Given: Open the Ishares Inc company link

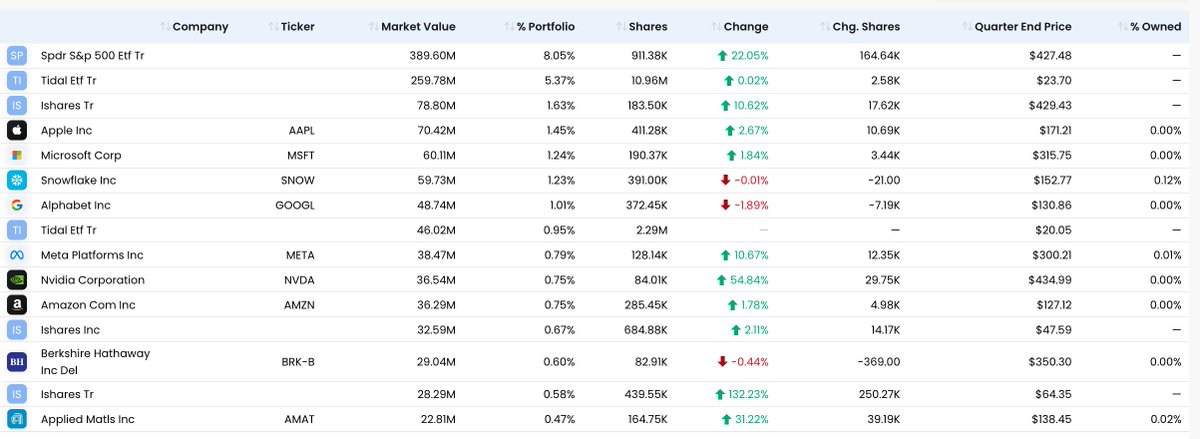Looking at the screenshot, I should coord(70,330).
